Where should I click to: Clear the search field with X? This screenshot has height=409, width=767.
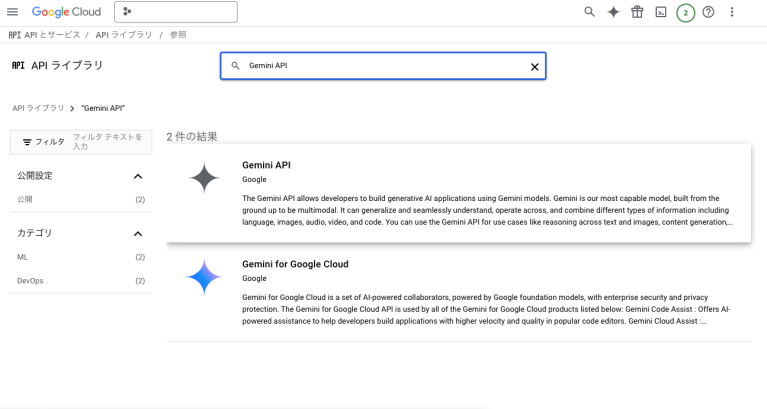[x=535, y=67]
